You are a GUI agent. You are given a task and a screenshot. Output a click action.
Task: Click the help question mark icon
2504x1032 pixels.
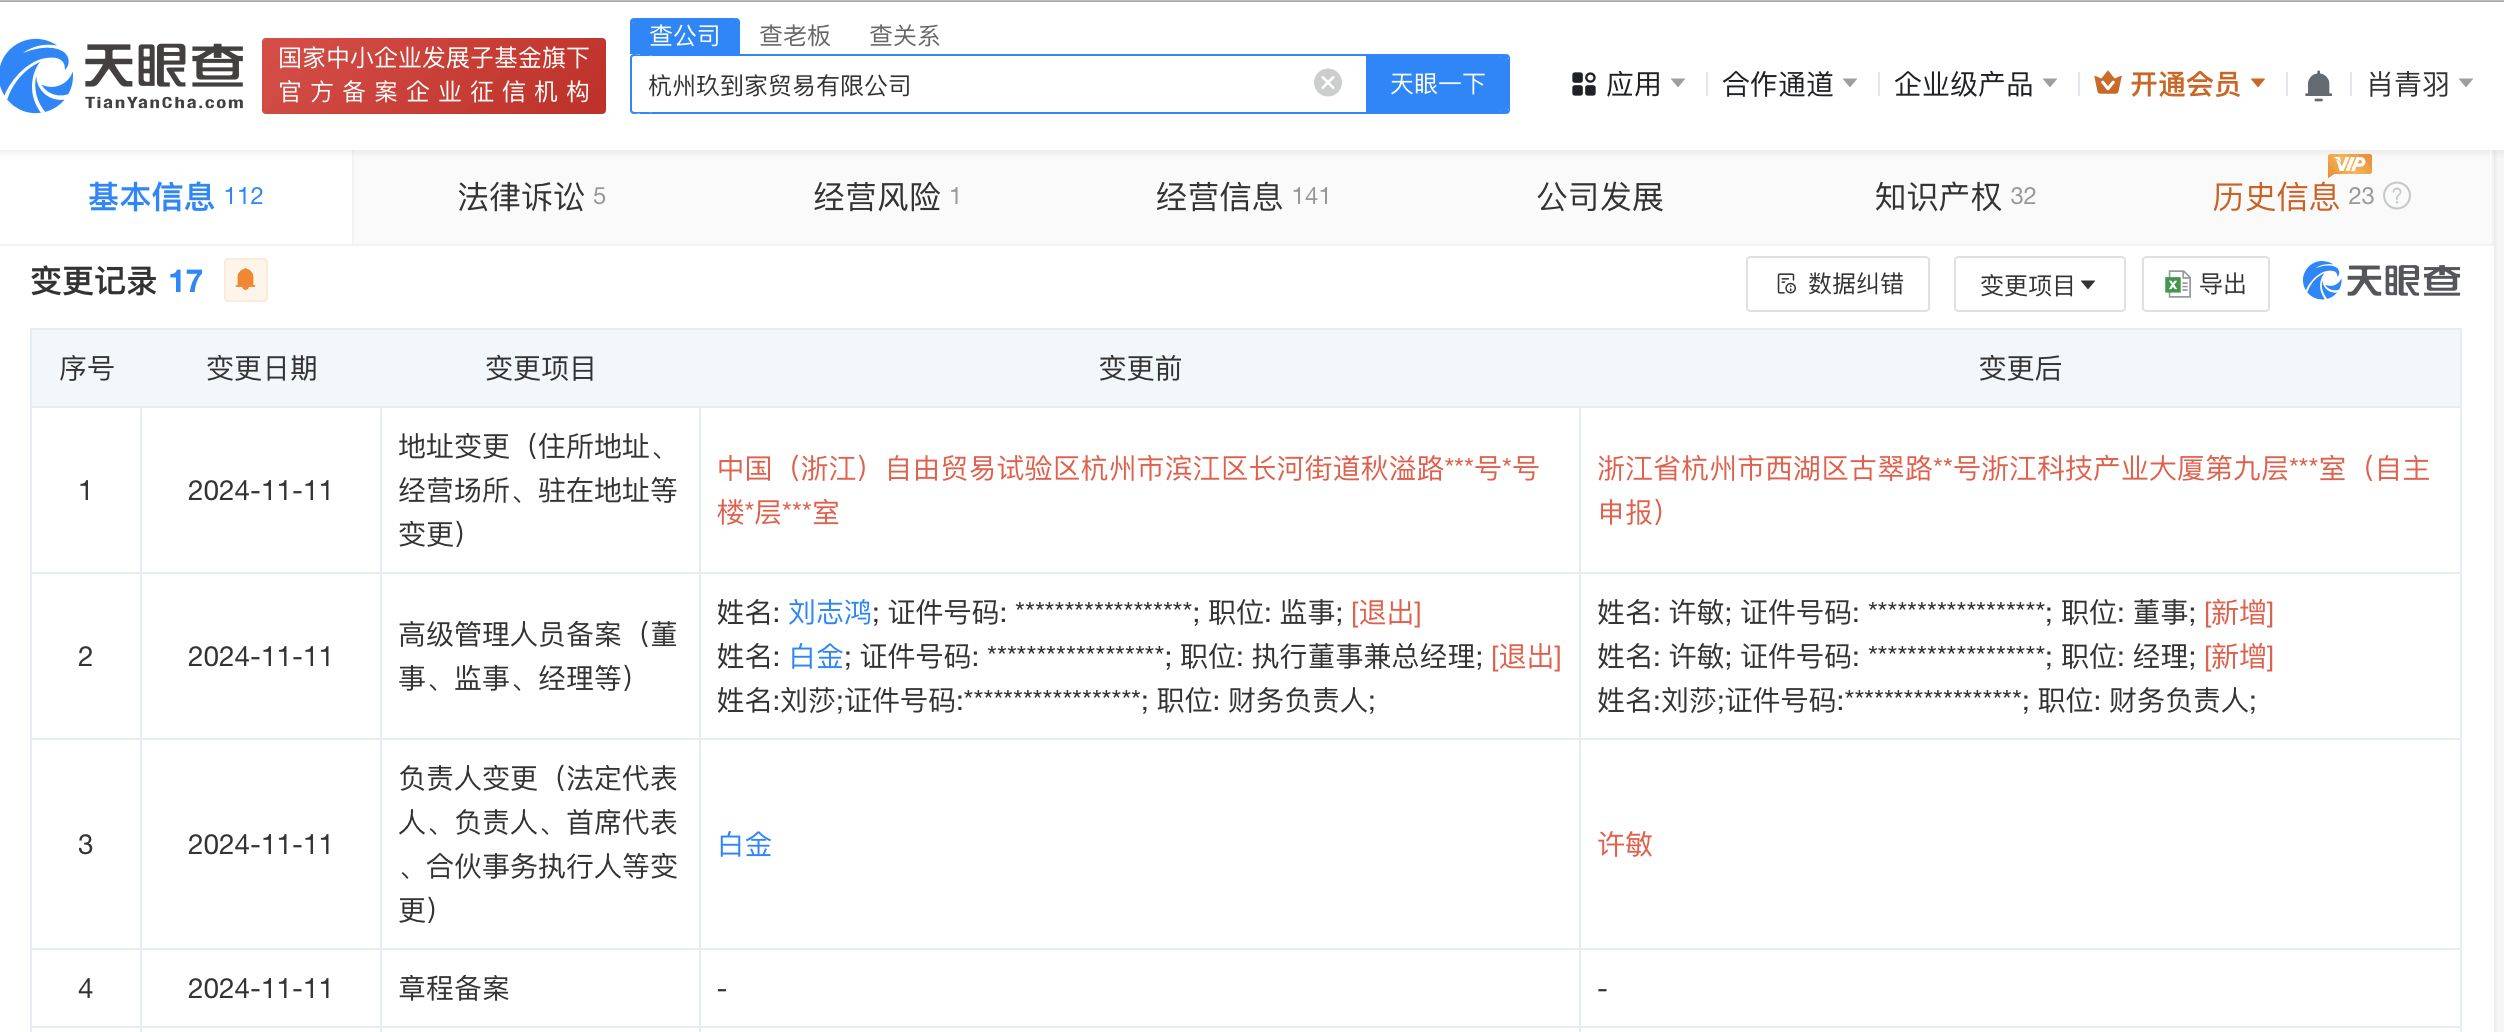click(x=2397, y=196)
